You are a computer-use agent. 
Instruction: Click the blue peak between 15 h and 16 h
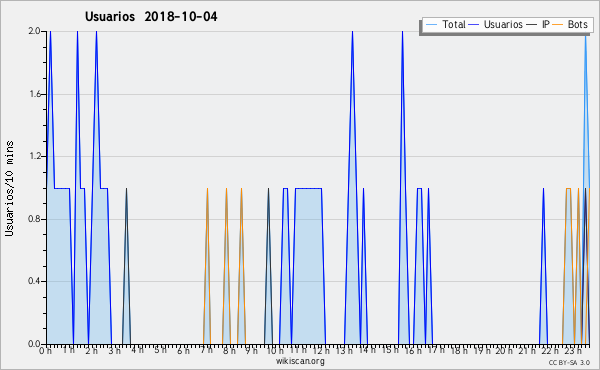point(402,187)
